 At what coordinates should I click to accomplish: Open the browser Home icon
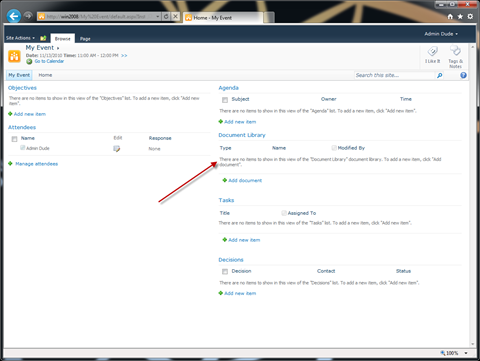pos(450,16)
